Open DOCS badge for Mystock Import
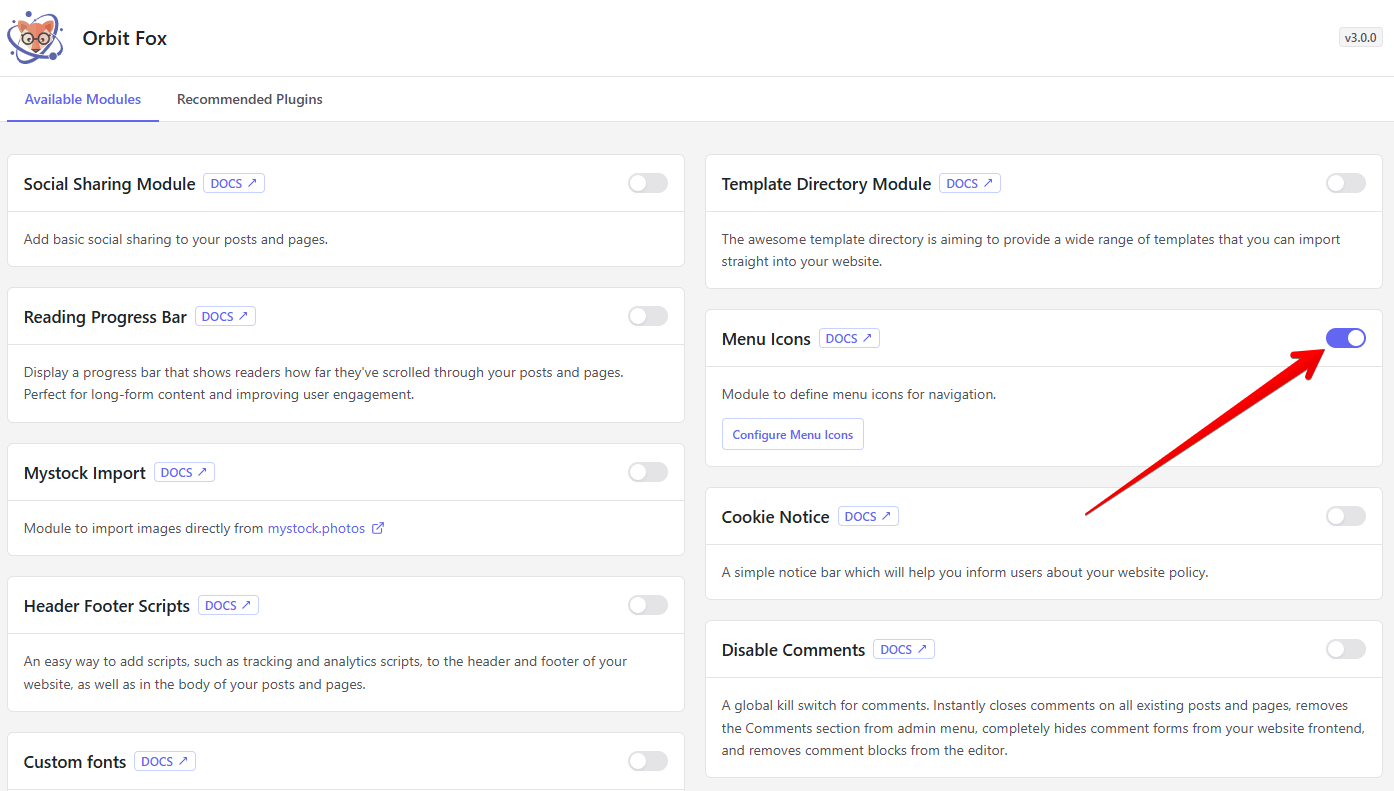 [x=184, y=473]
